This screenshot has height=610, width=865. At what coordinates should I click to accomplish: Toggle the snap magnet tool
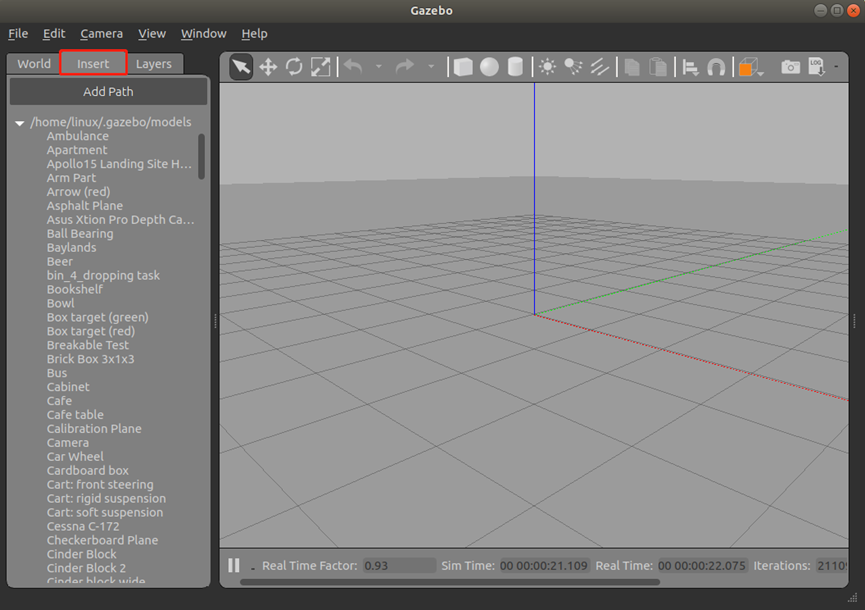[716, 67]
